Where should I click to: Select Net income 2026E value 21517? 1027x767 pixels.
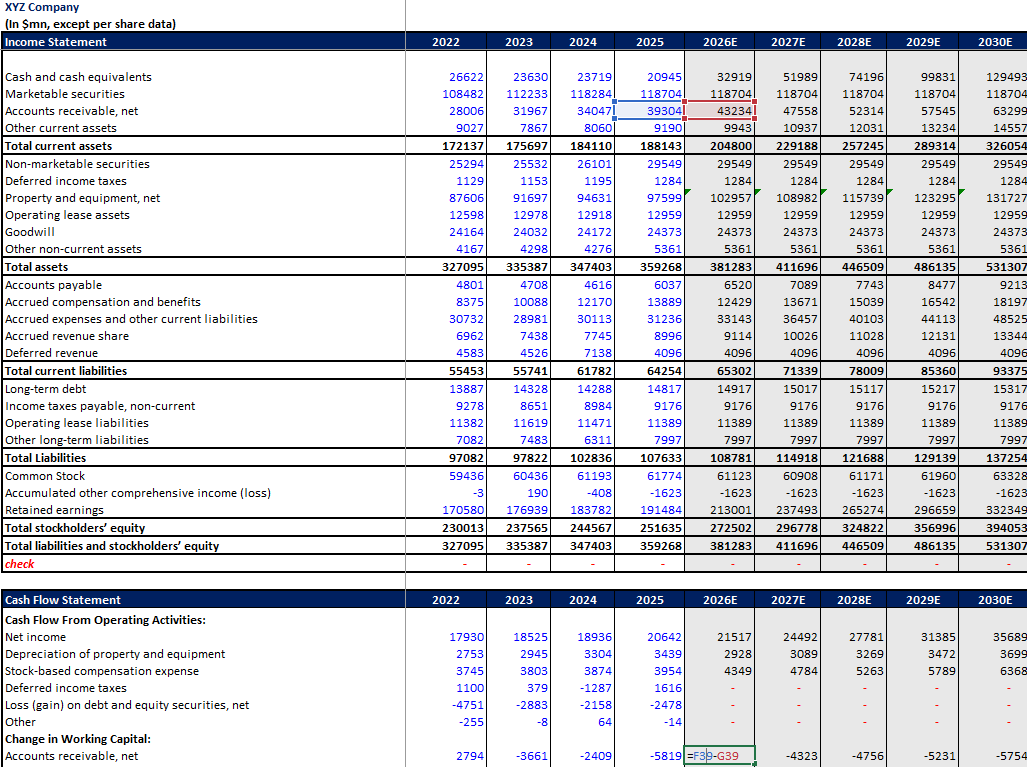[719, 637]
